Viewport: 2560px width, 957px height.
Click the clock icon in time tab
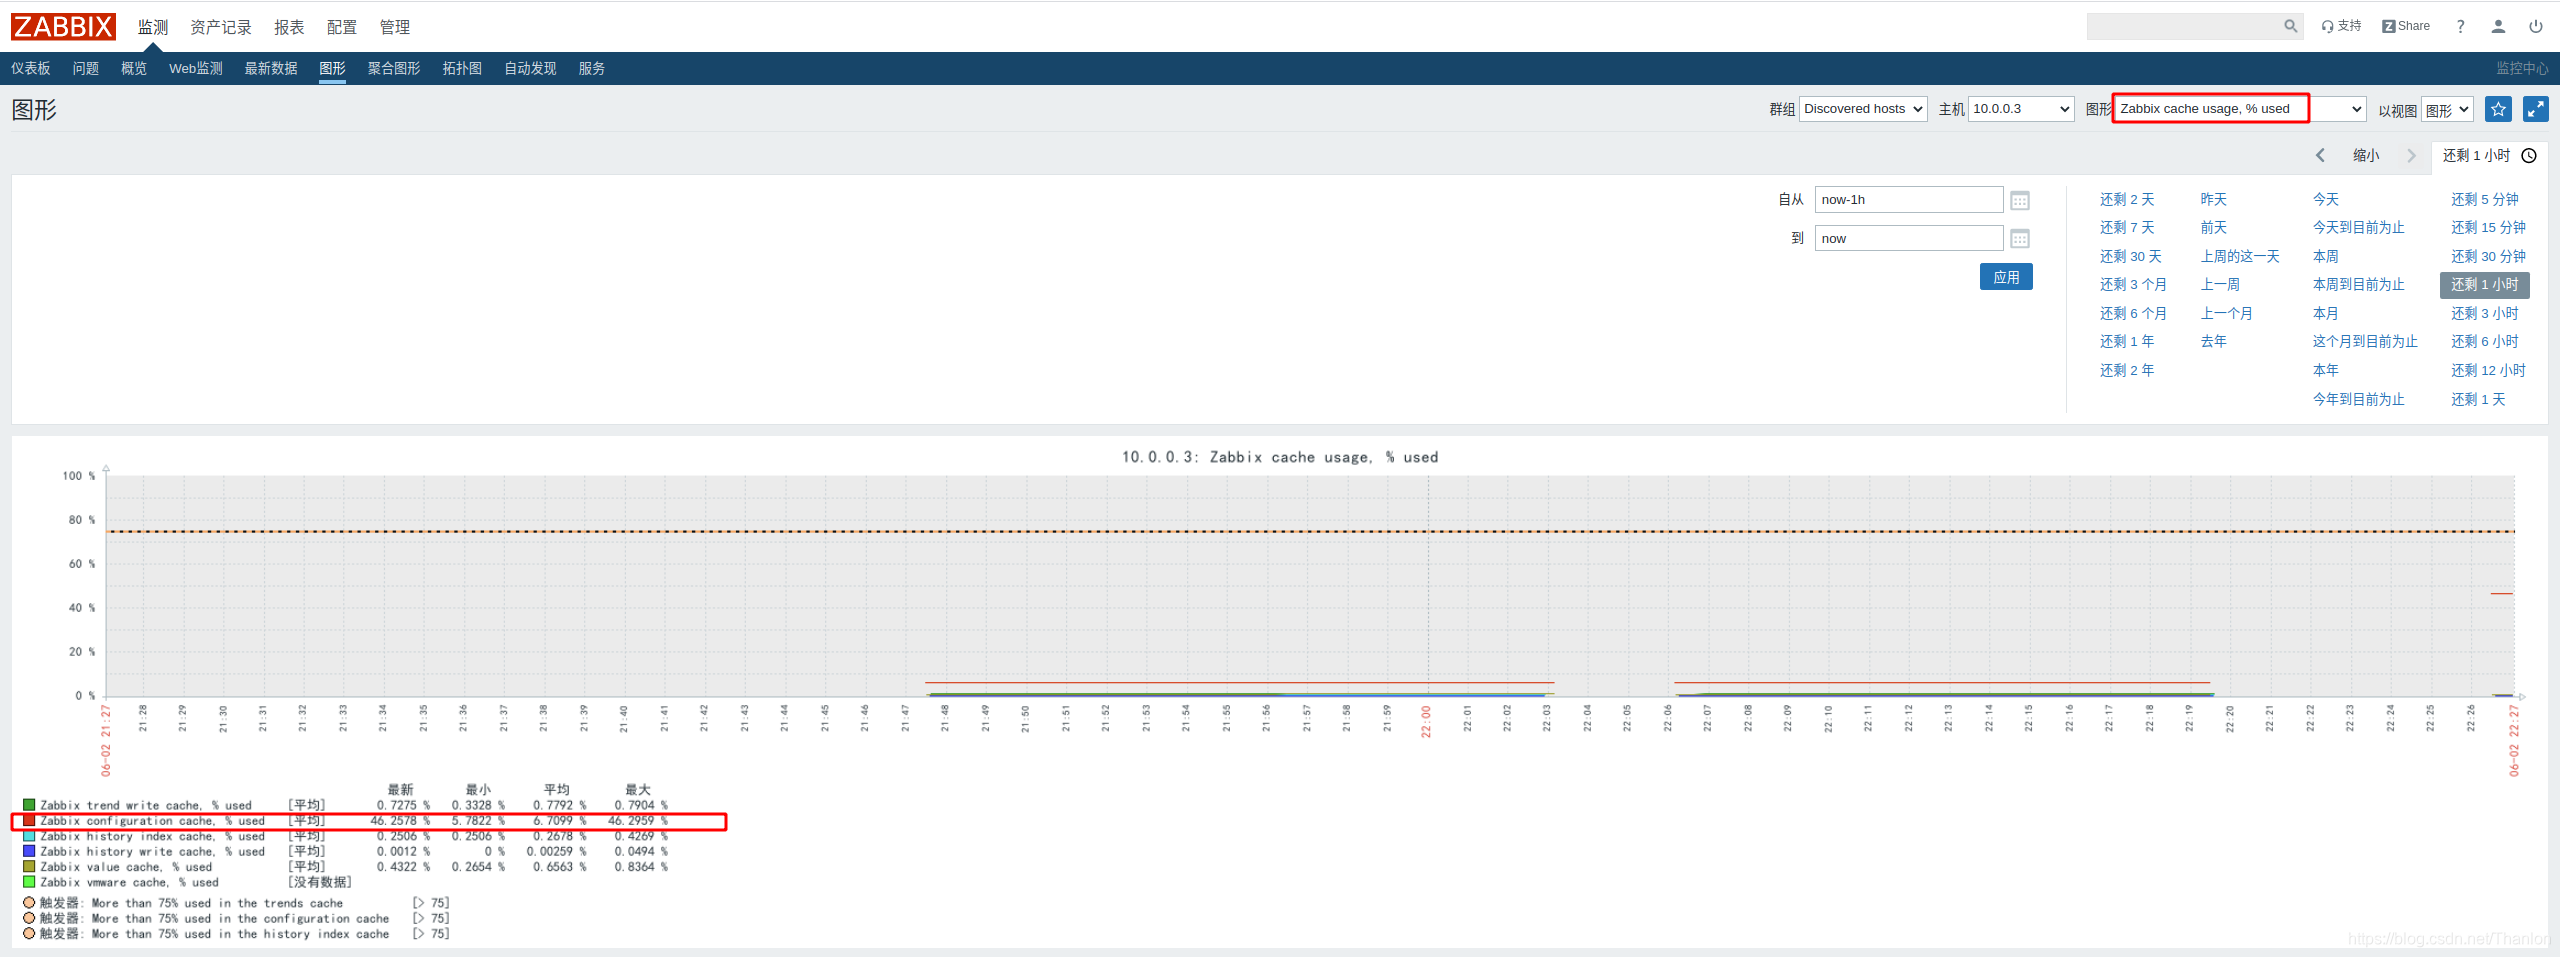pyautogui.click(x=2529, y=155)
